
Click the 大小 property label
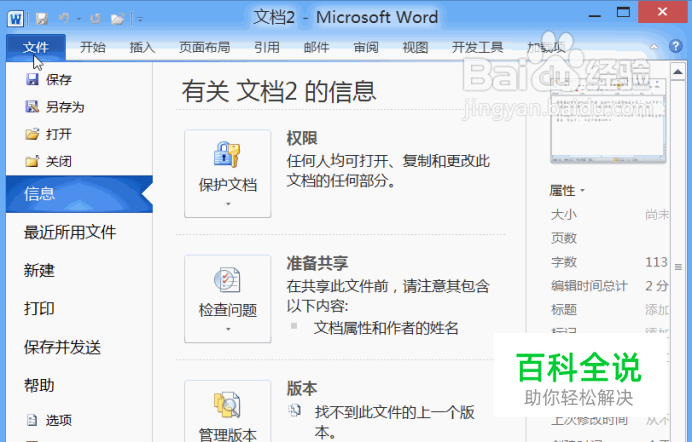tap(564, 214)
